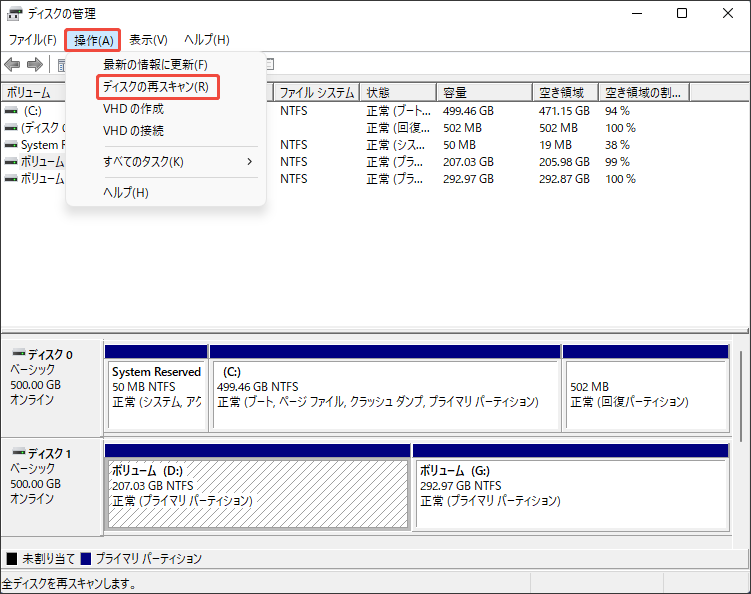
Task: Click the プライマリ パーティション blue legend swatch
Action: (86, 559)
